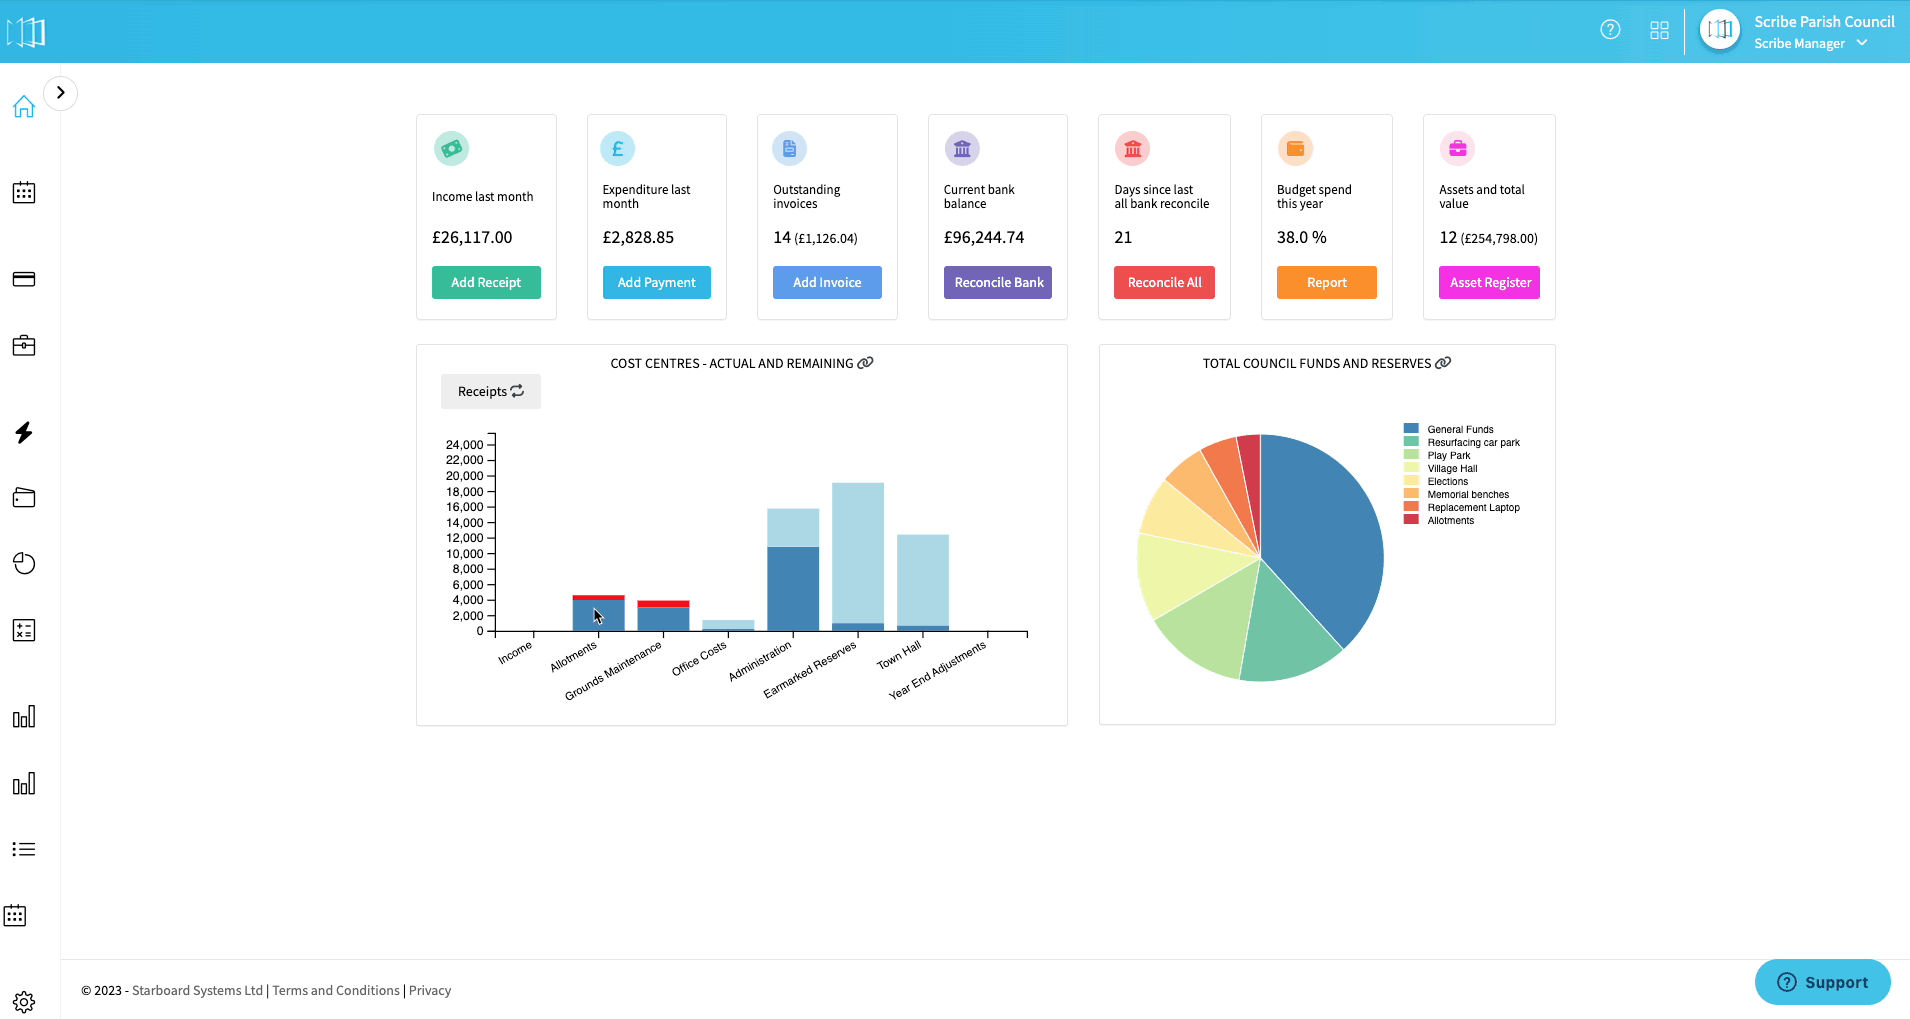Open the Support chat widget
This screenshot has height=1019, width=1910.
tap(1822, 982)
